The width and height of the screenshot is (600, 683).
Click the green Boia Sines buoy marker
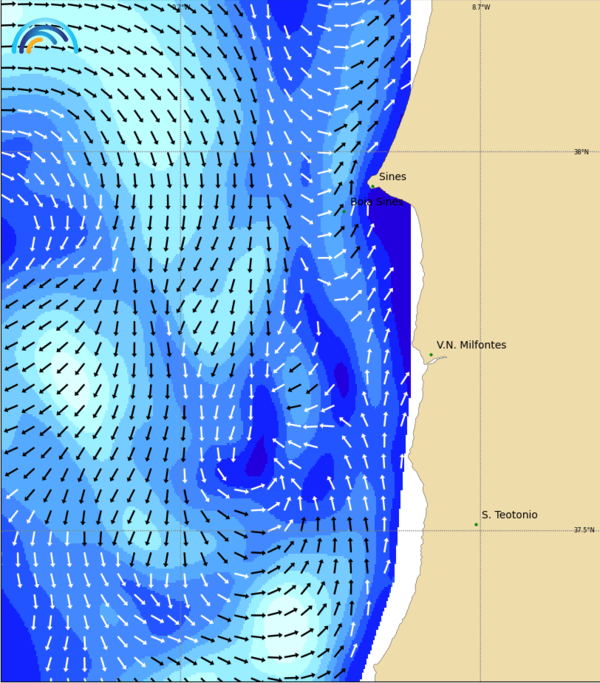point(343,210)
